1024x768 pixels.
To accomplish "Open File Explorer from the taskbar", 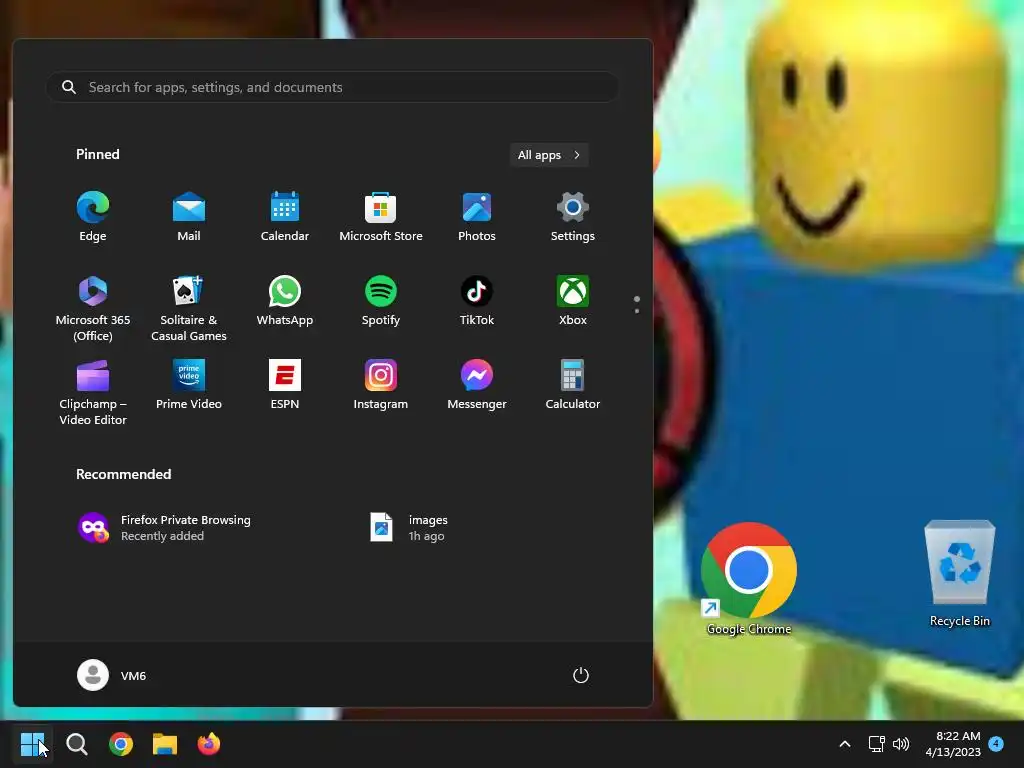I will [165, 744].
